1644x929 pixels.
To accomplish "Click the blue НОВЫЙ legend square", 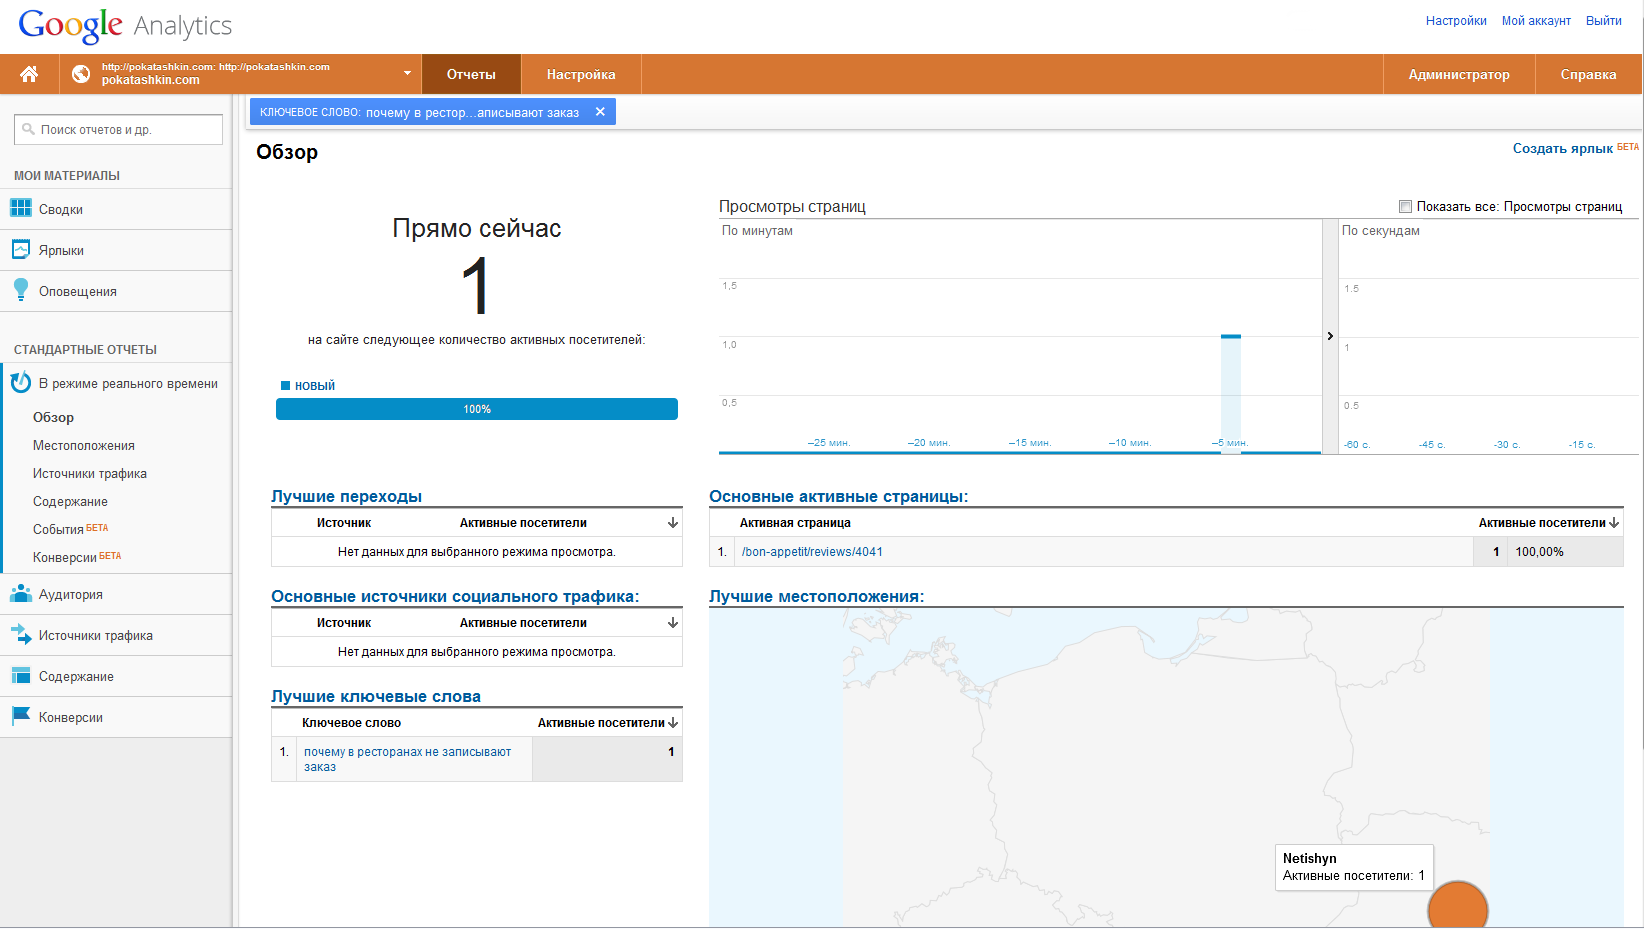I will click(x=285, y=385).
